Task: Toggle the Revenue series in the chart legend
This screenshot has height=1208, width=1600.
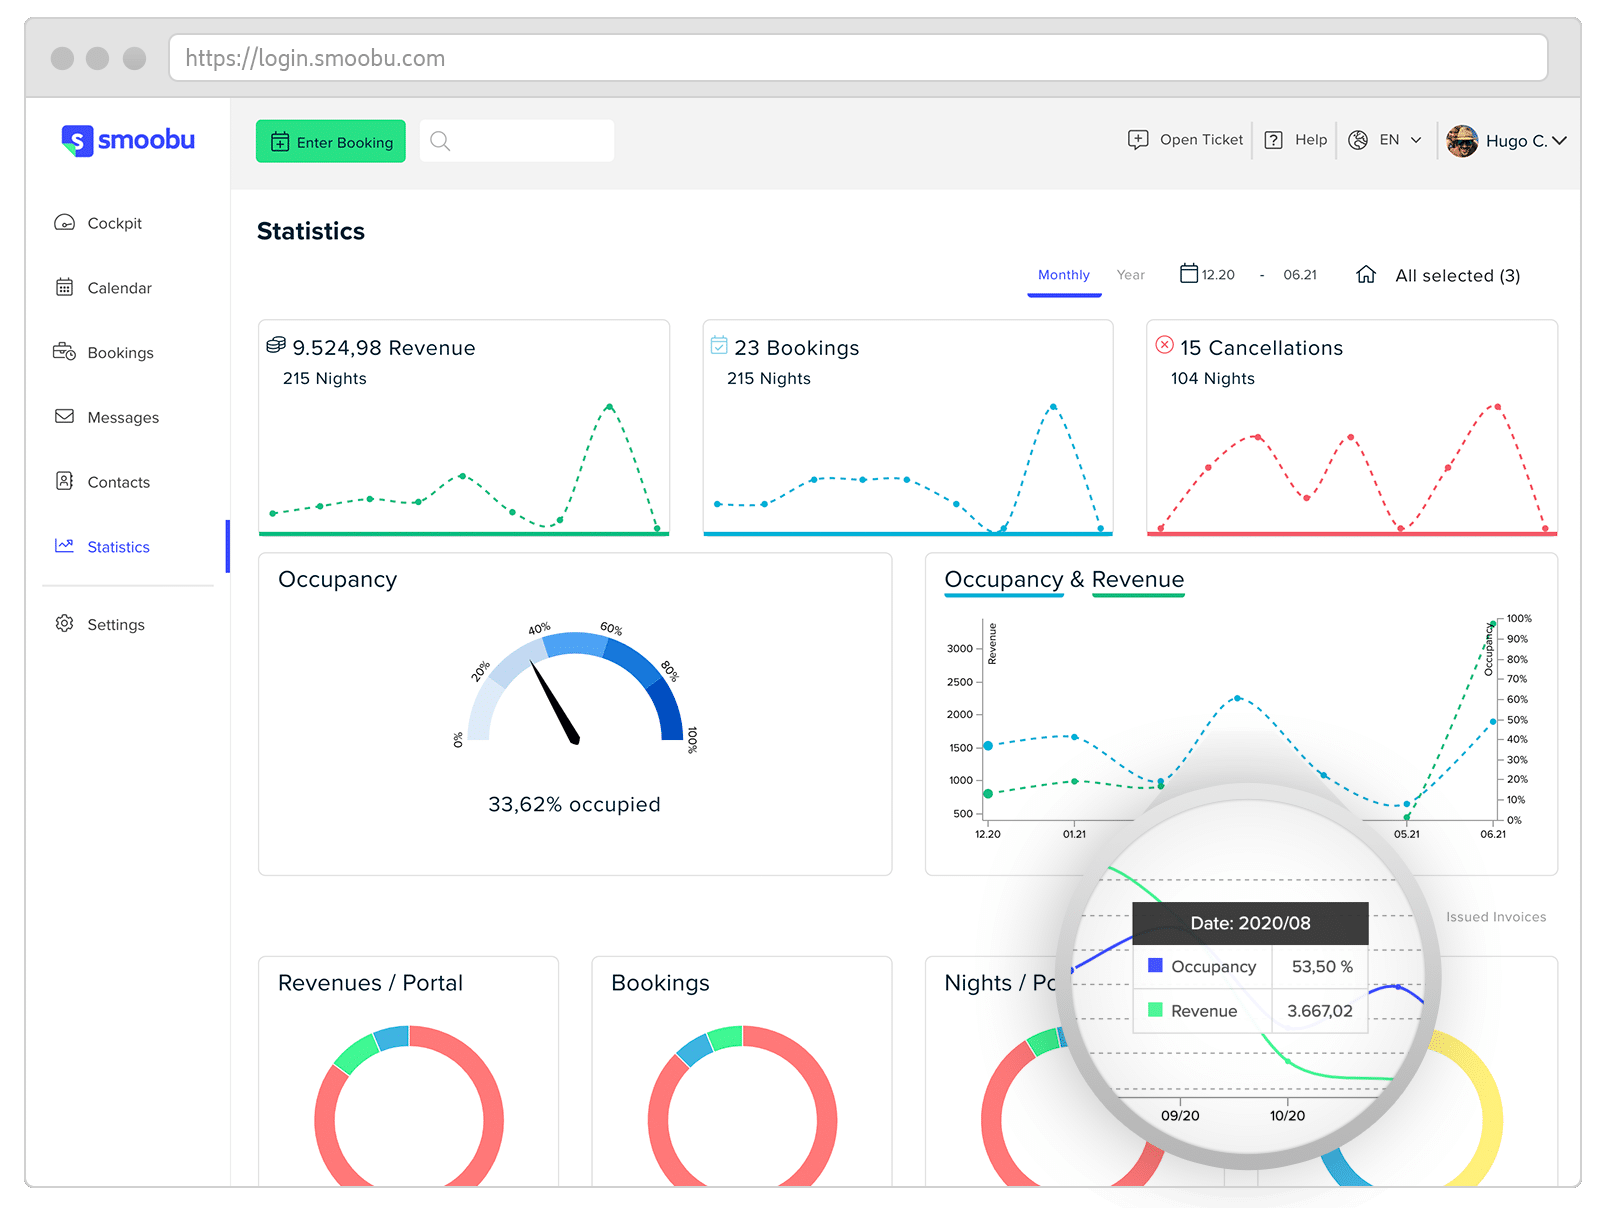Action: click(x=1138, y=580)
